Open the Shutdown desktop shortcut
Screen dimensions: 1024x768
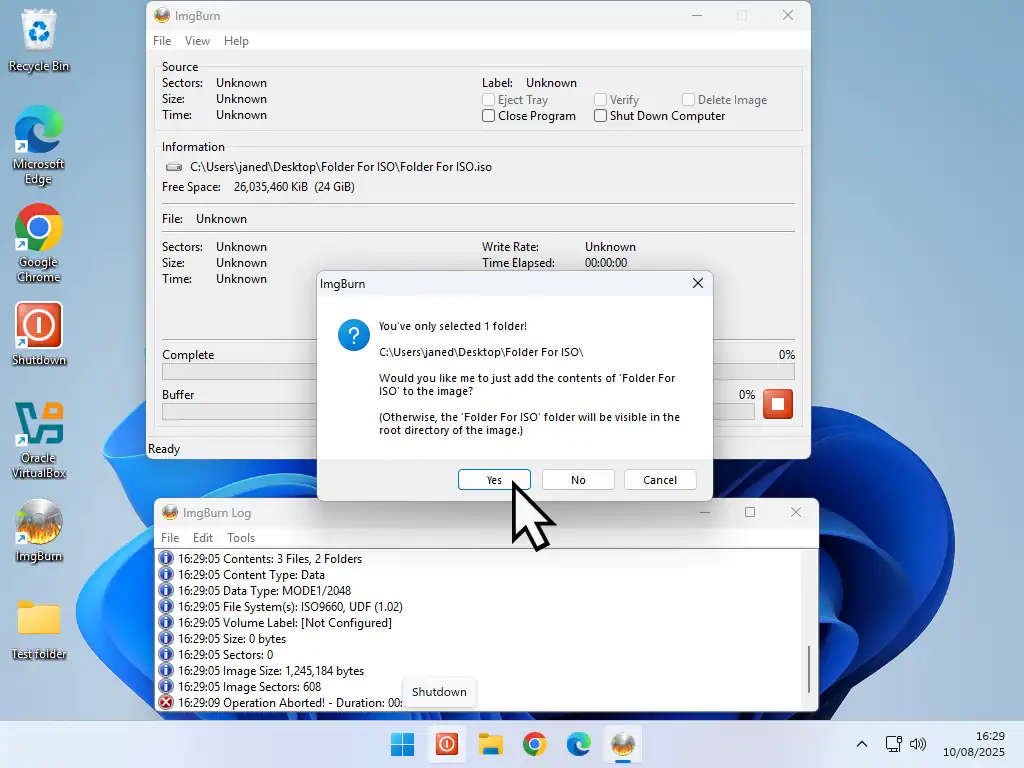point(39,333)
